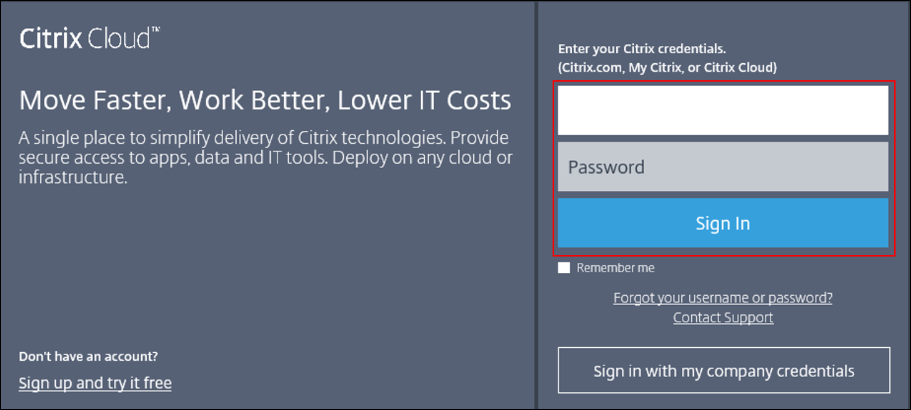
Task: Click the trademark symbol beside Citrix Cloud
Action: click(x=155, y=32)
